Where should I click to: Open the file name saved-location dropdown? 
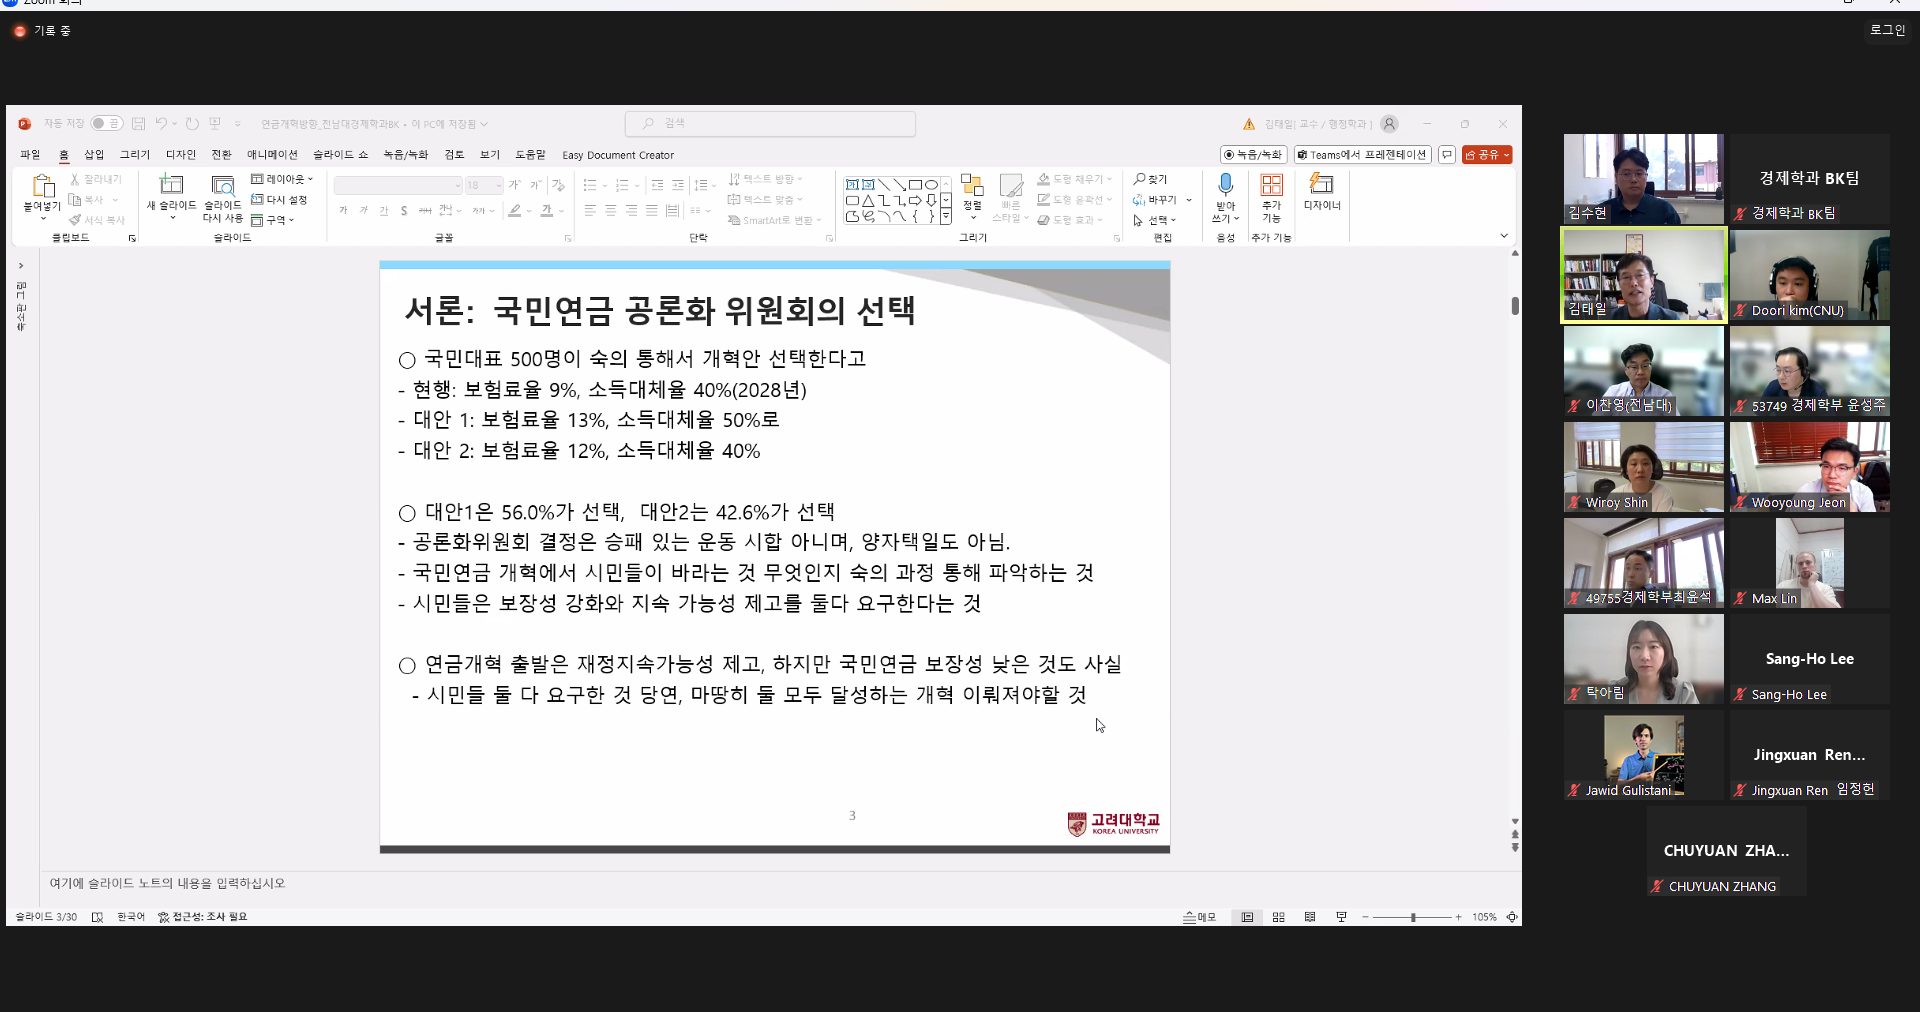coord(484,124)
